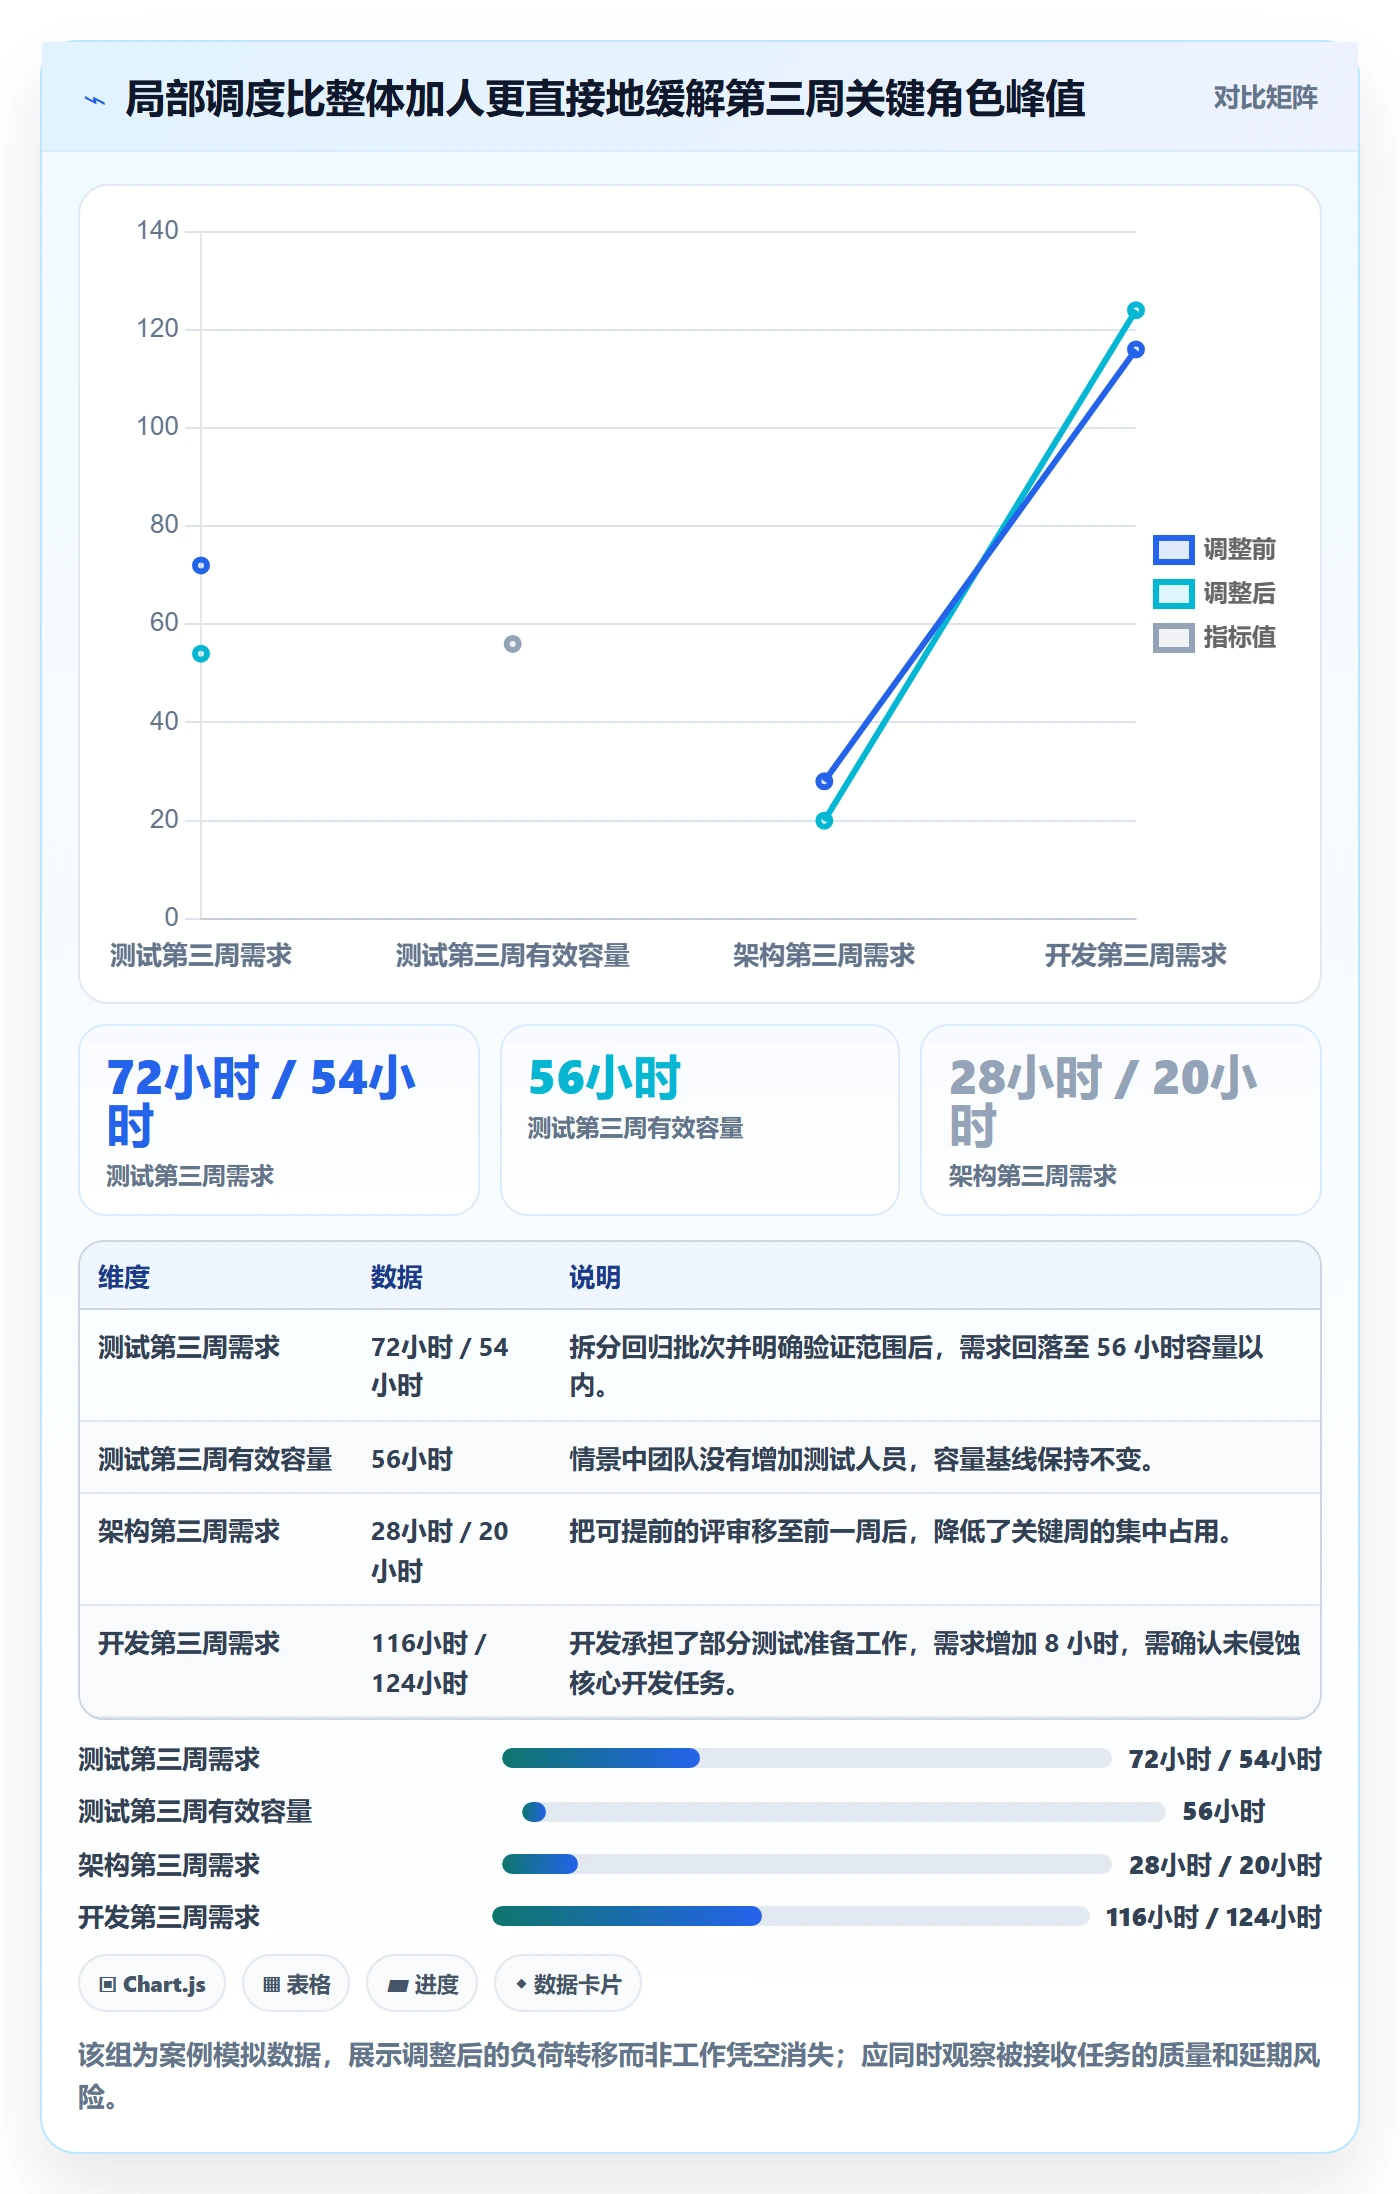Select the 进度 tag chip

point(422,1984)
